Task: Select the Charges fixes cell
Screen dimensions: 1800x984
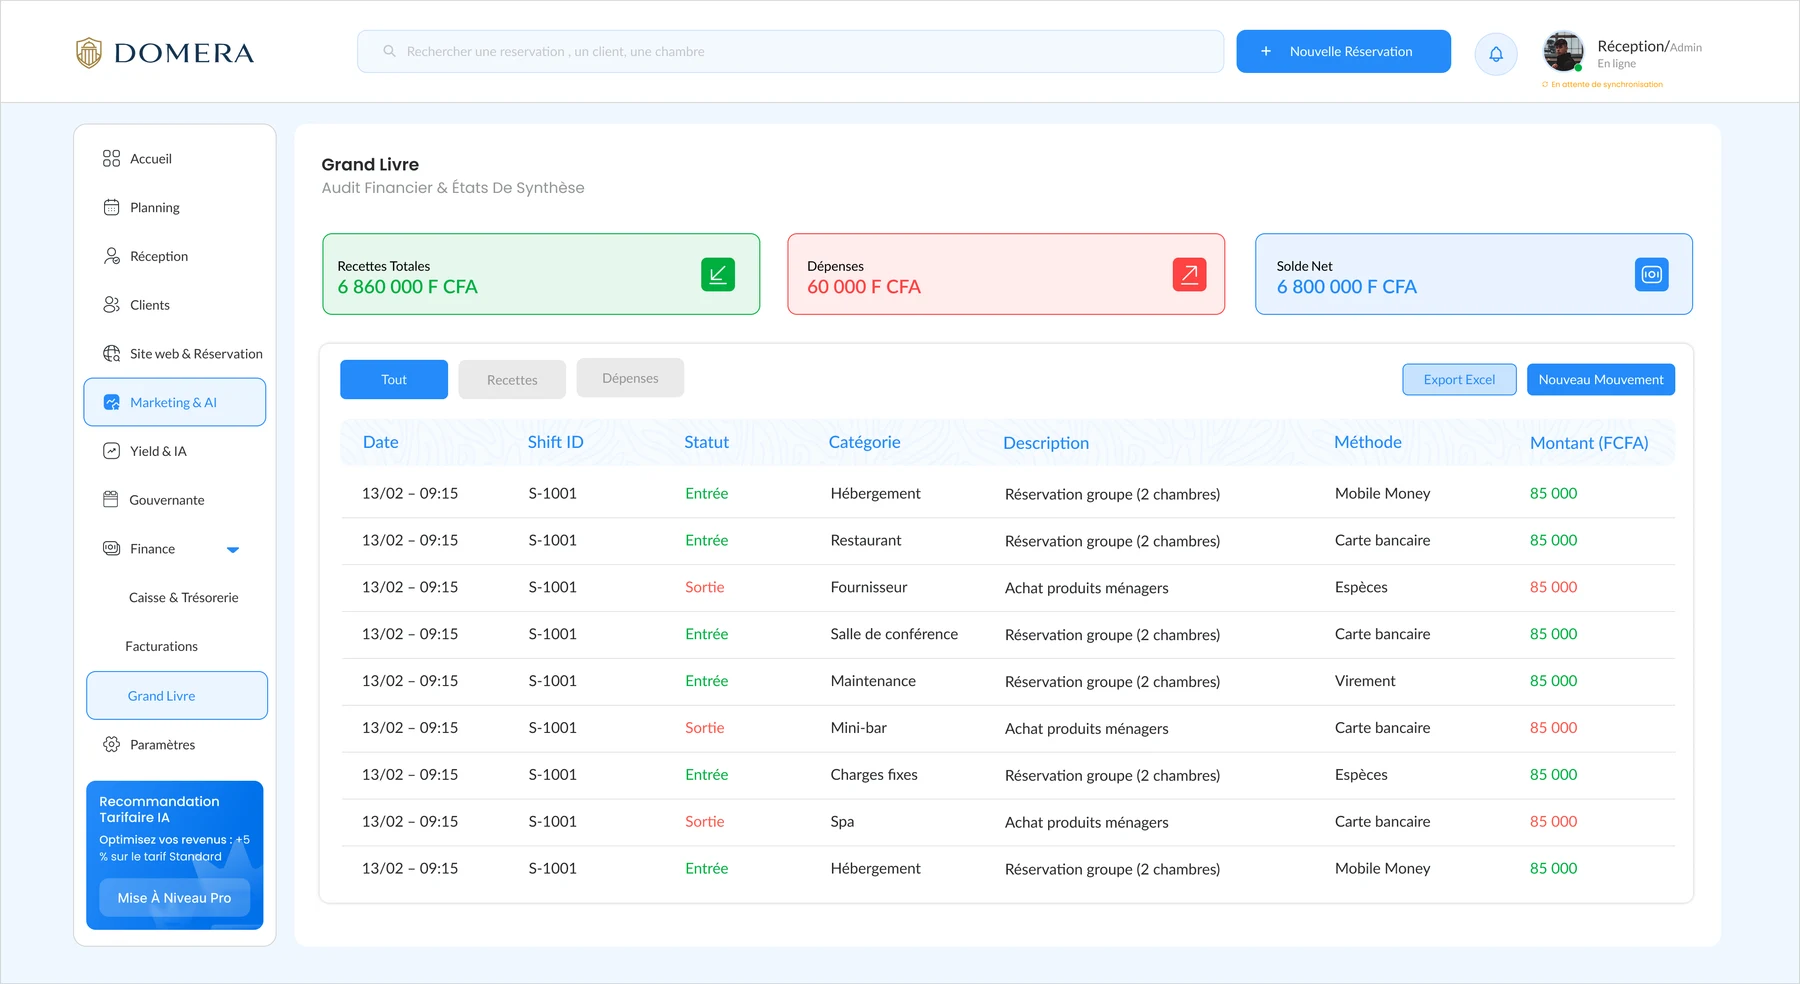Action: point(874,775)
